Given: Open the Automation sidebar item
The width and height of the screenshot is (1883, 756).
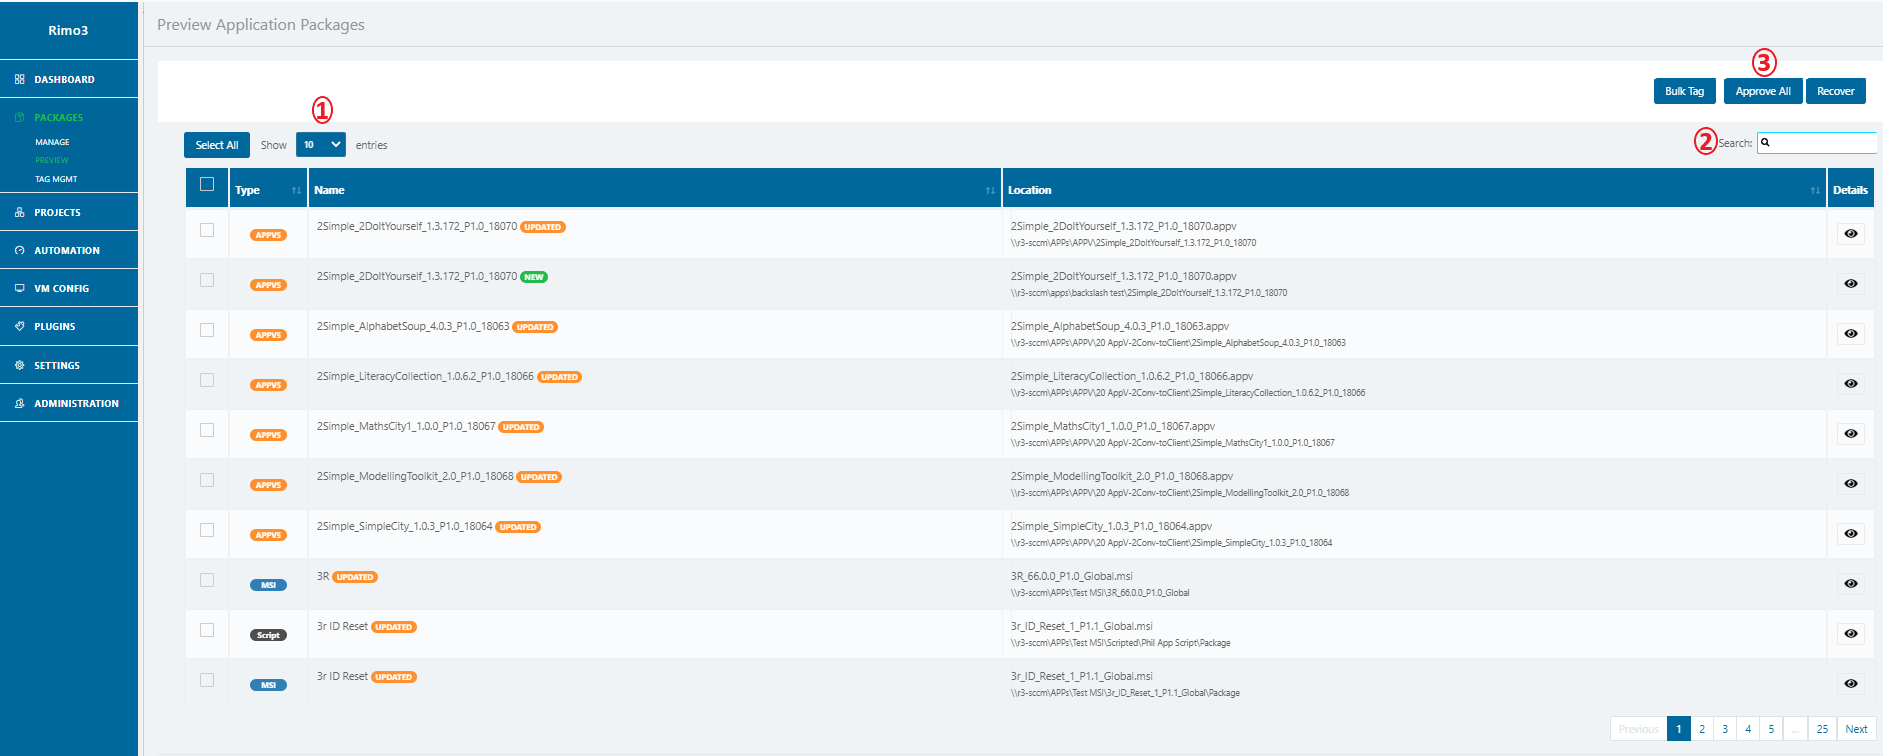Looking at the screenshot, I should coord(69,250).
